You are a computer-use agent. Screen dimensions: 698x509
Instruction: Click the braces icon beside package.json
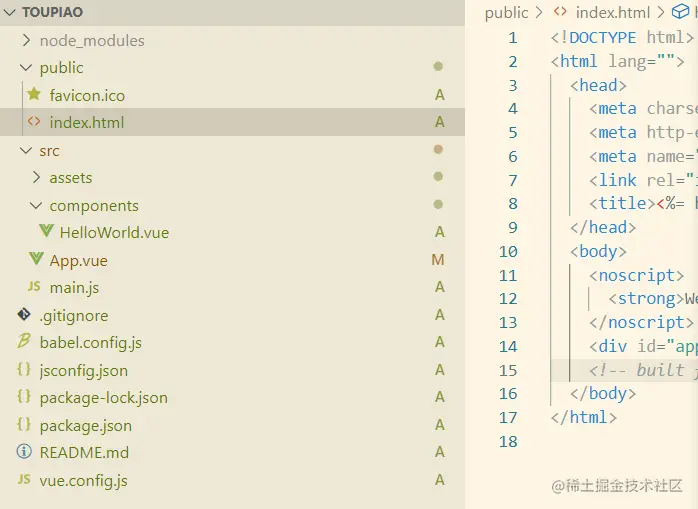(24, 424)
